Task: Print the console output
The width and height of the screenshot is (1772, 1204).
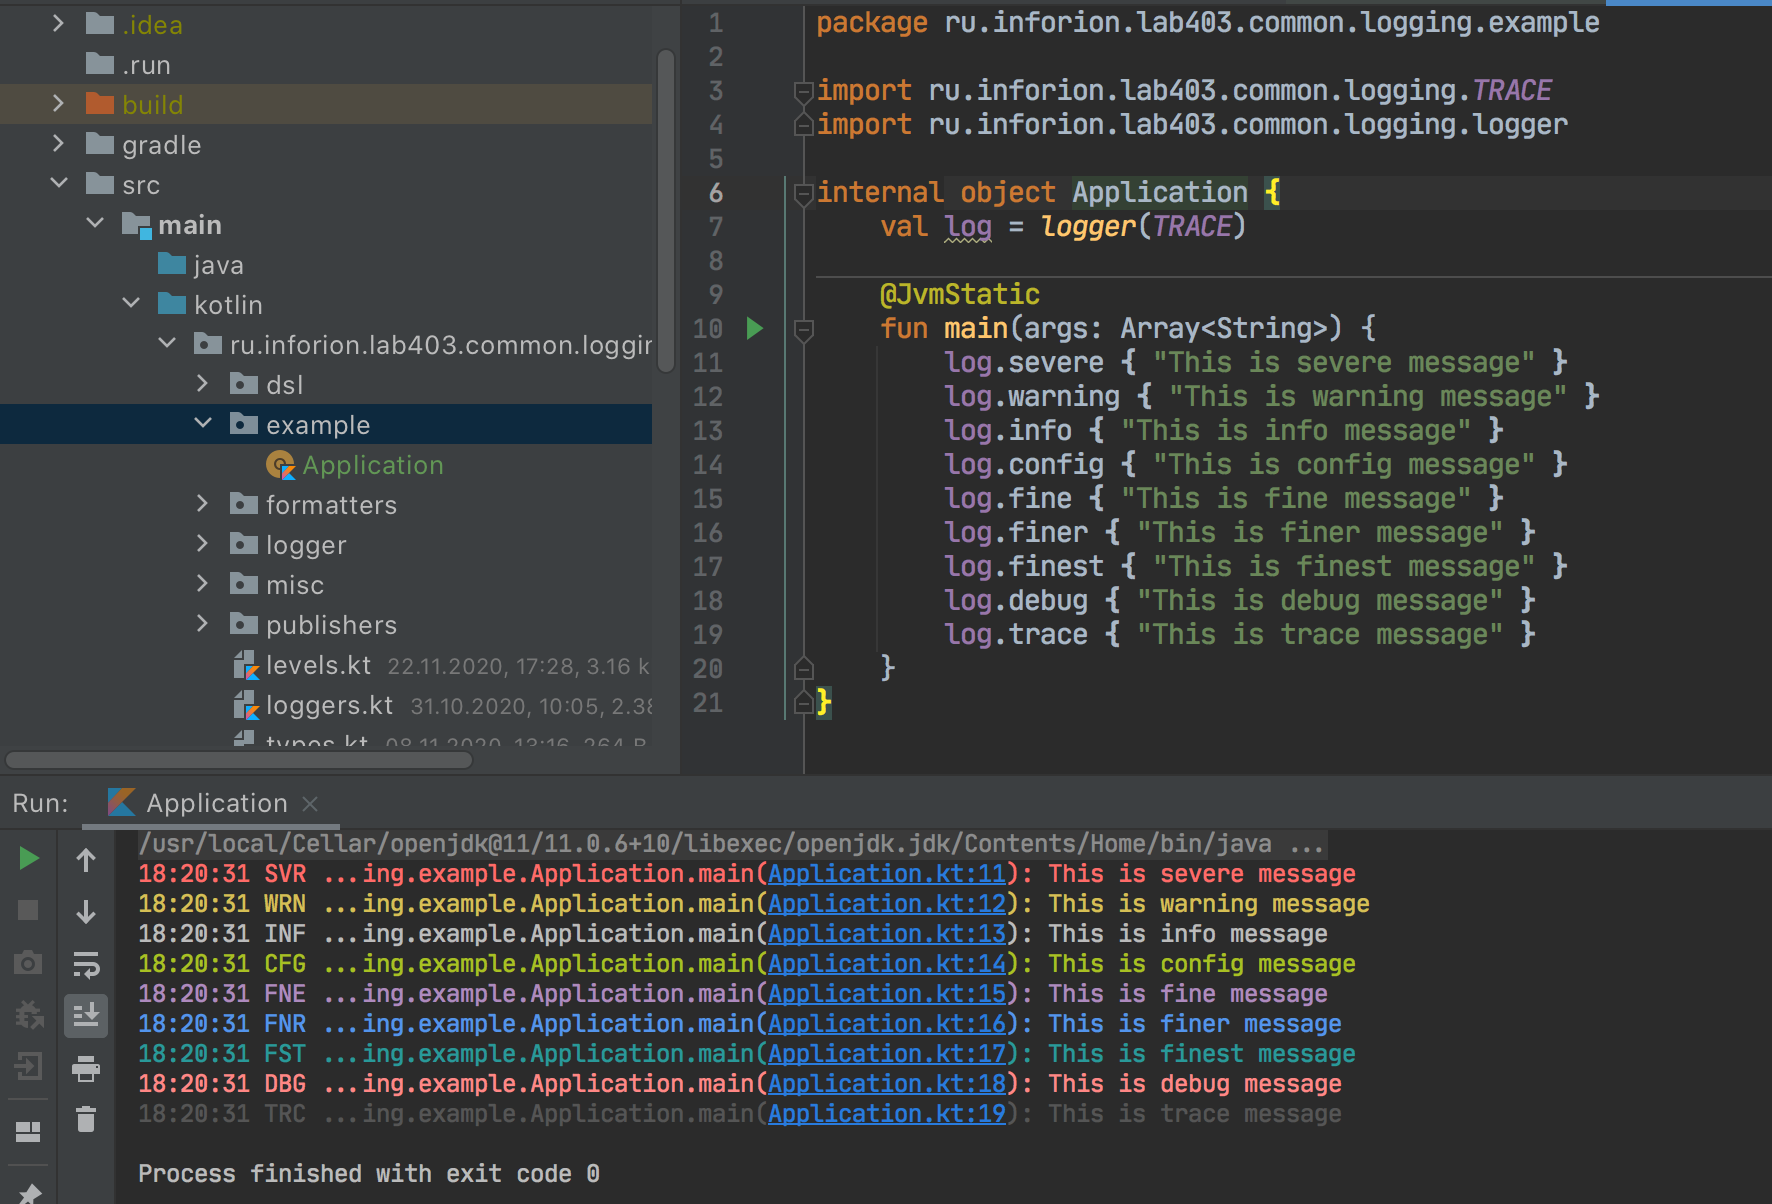Action: point(86,1067)
